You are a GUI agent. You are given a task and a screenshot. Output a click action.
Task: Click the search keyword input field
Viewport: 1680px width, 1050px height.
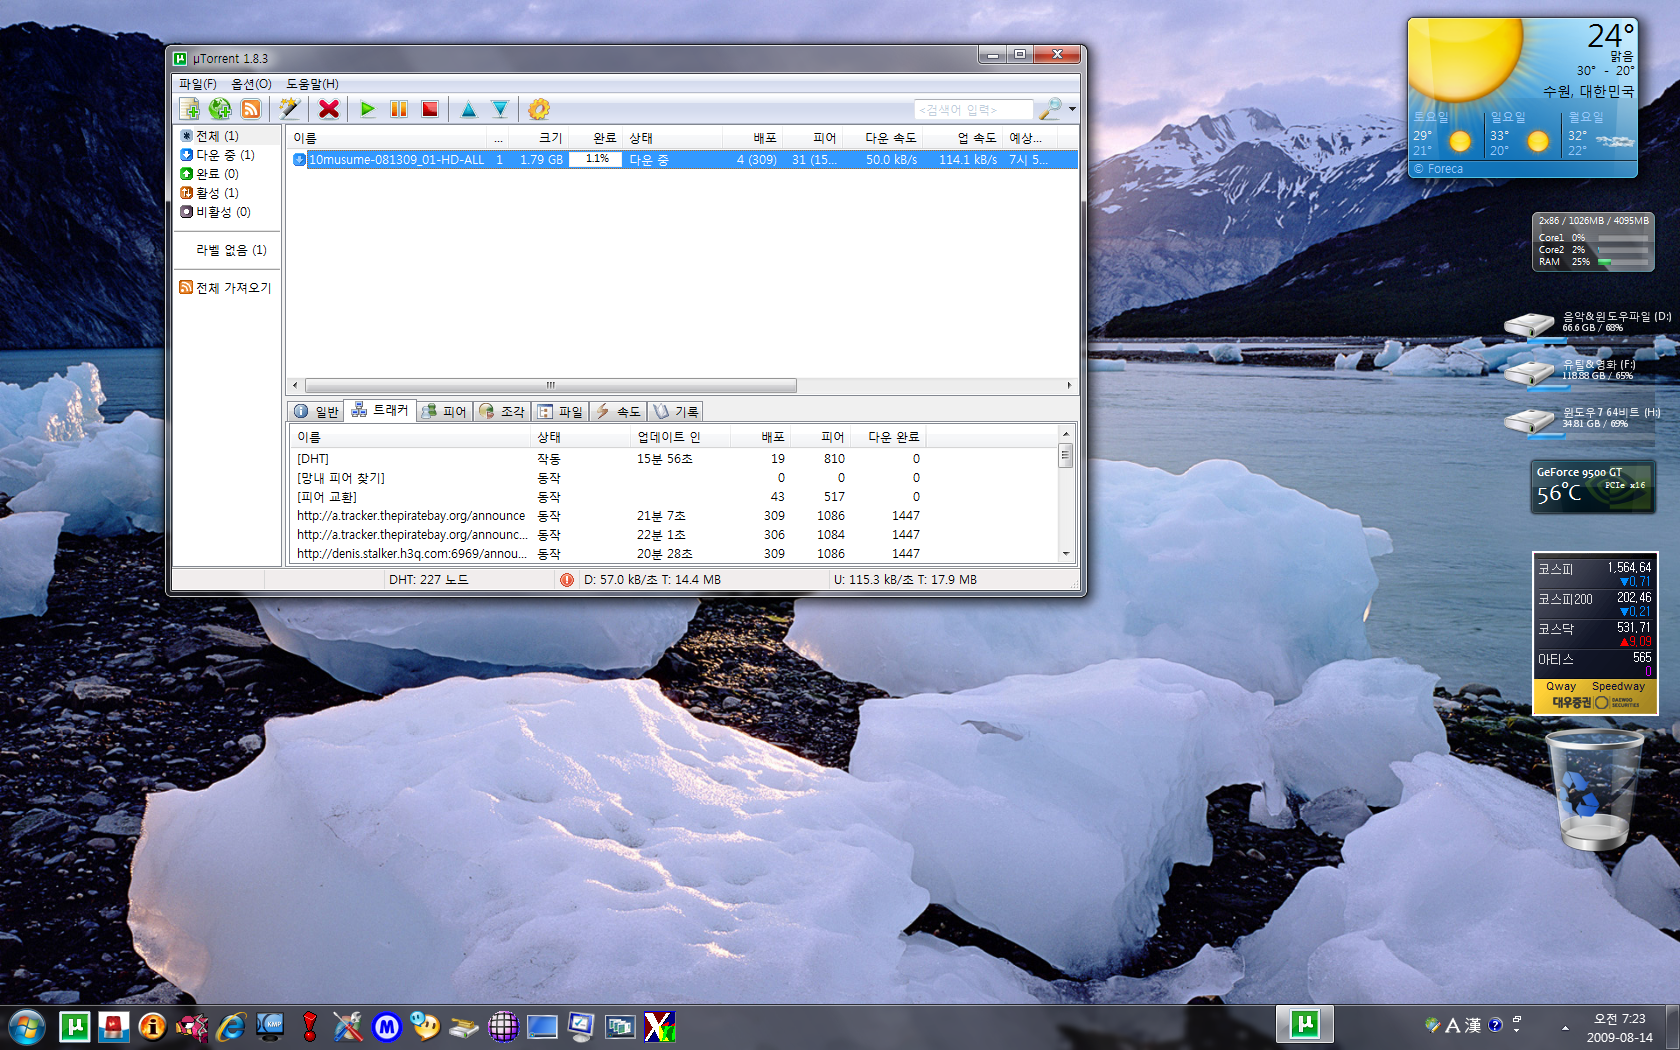tap(974, 110)
